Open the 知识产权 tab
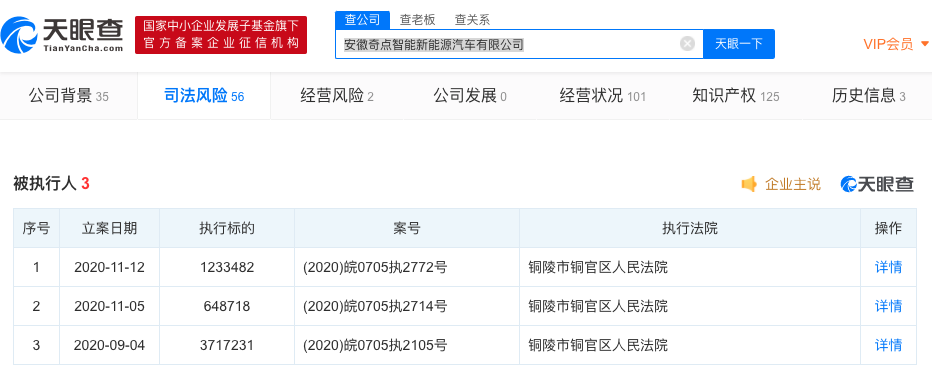This screenshot has width=932, height=382. tap(735, 96)
